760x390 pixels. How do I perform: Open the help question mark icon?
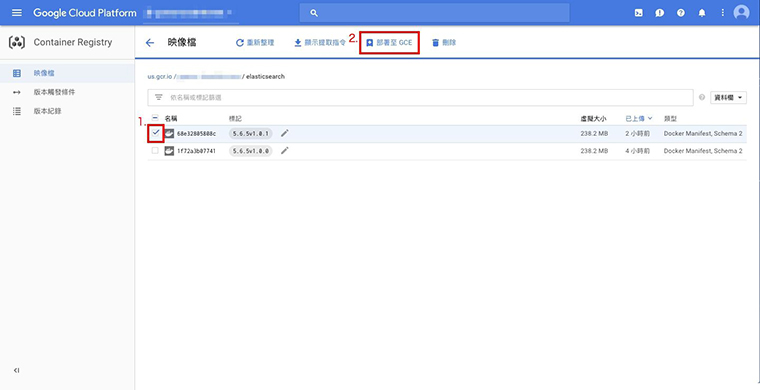681,13
